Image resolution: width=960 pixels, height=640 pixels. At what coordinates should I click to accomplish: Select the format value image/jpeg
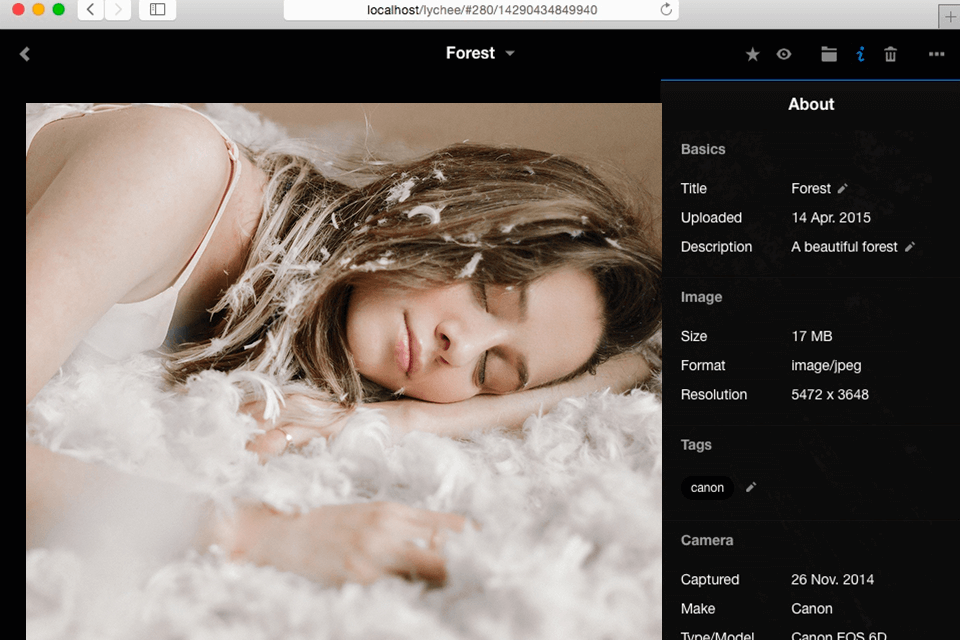pos(826,366)
